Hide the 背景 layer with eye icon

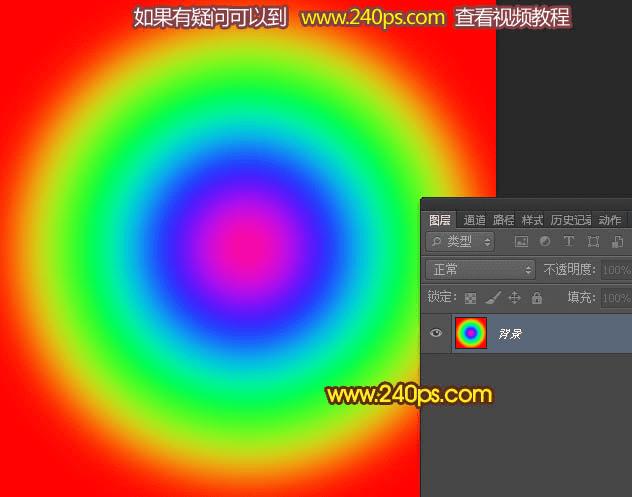[x=436, y=333]
